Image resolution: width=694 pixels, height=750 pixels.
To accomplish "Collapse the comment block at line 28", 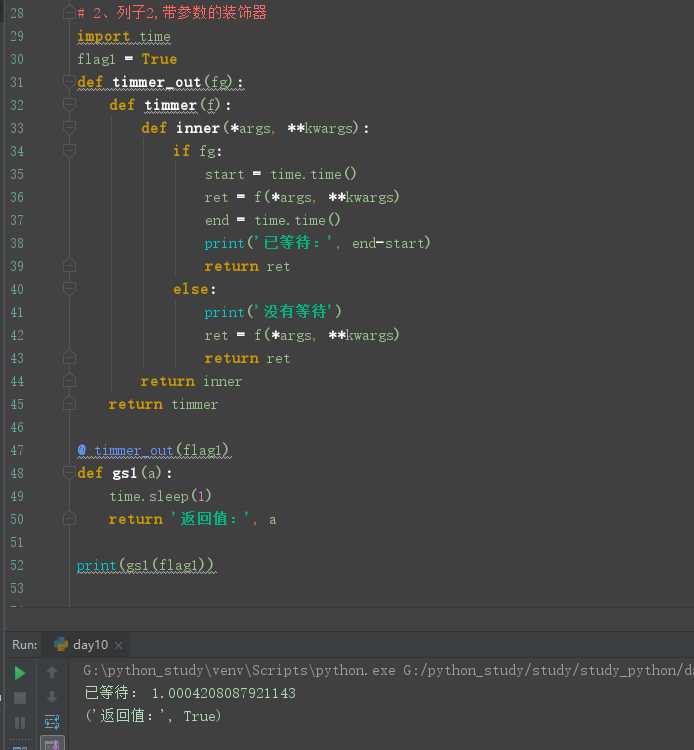I will coord(68,13).
